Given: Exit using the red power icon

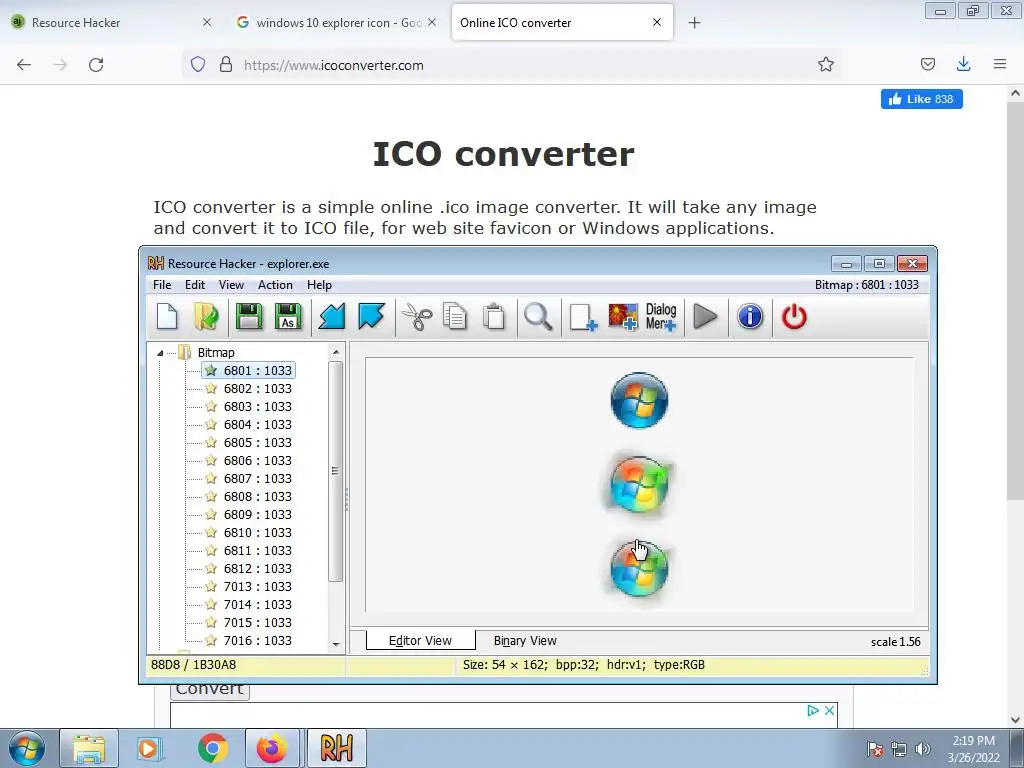Looking at the screenshot, I should [x=794, y=317].
